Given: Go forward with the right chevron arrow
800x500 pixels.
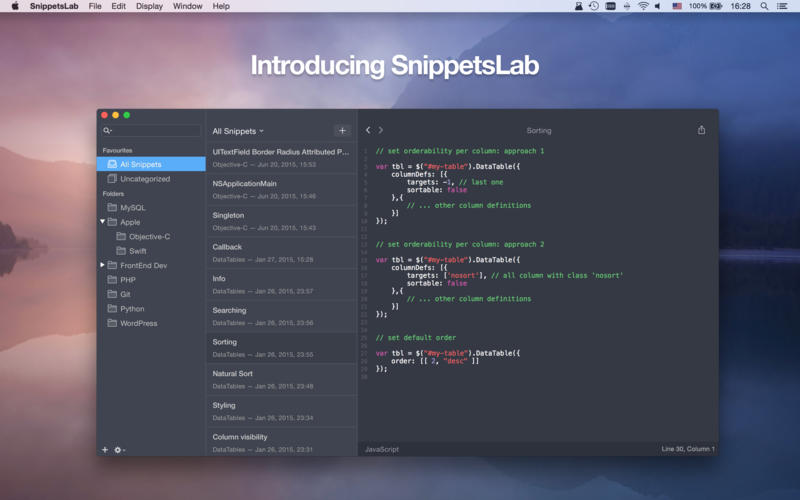Looking at the screenshot, I should pos(381,130).
